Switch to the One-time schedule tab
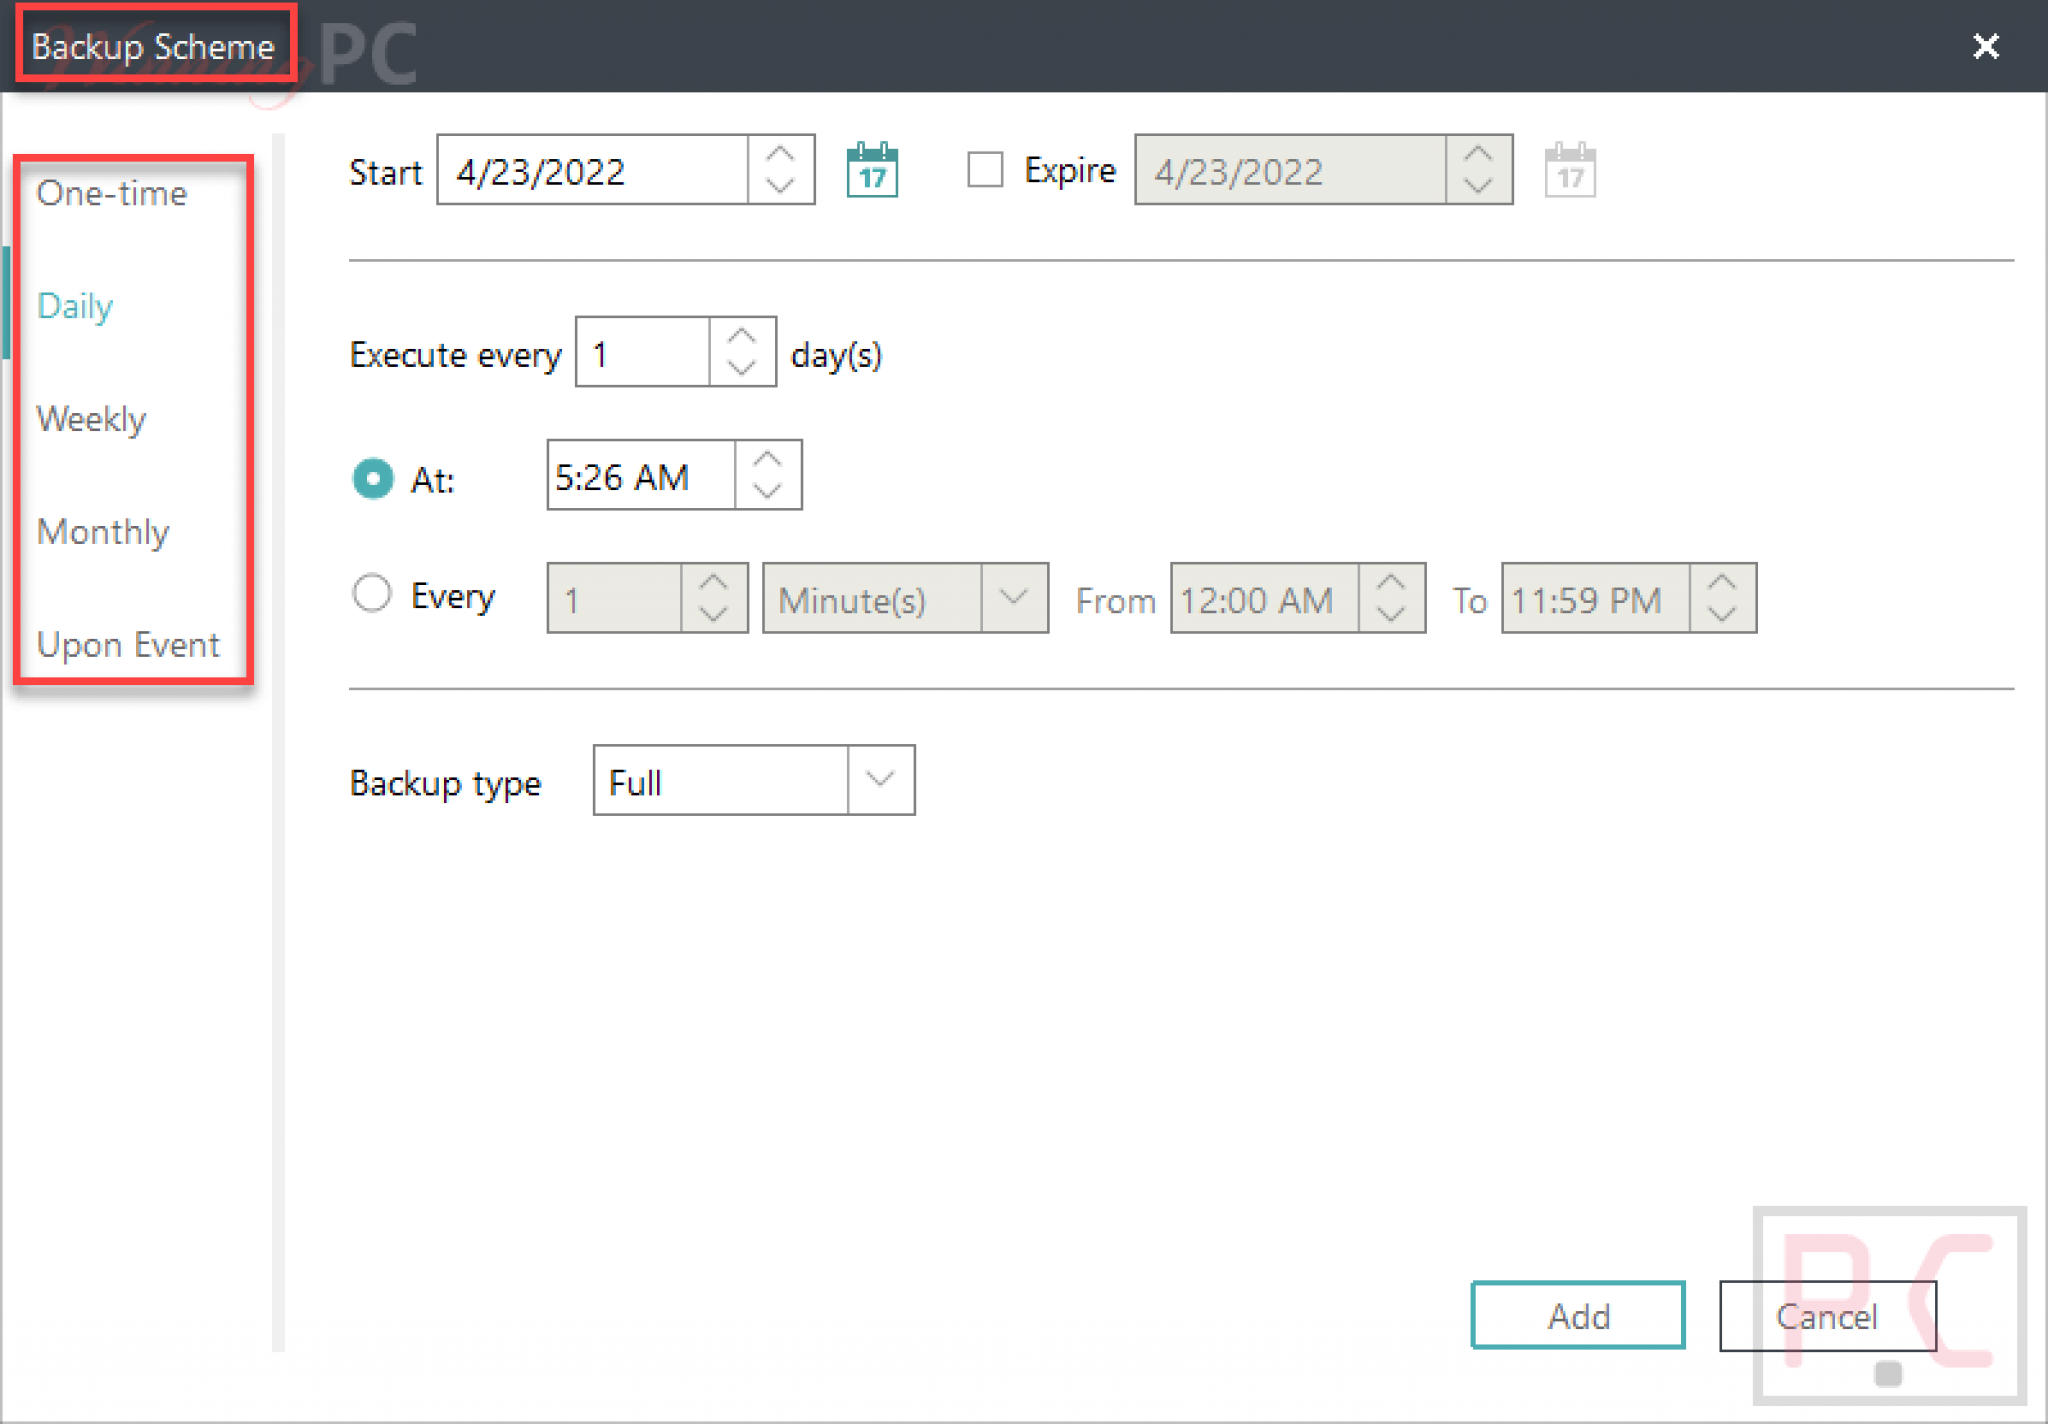The width and height of the screenshot is (2048, 1424). pos(112,193)
